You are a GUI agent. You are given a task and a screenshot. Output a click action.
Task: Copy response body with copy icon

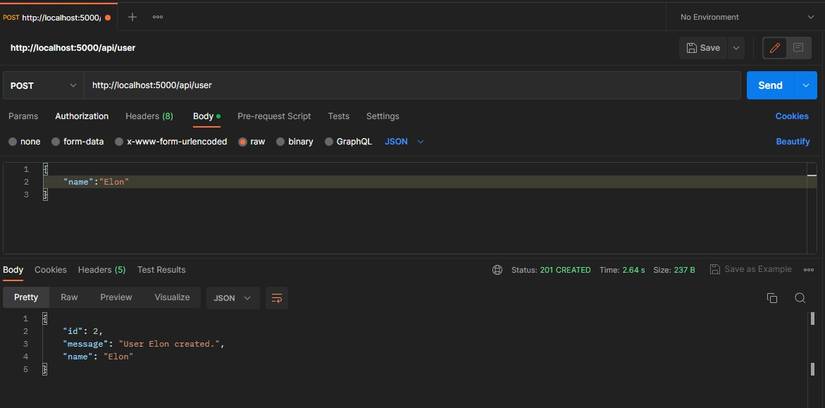point(772,298)
